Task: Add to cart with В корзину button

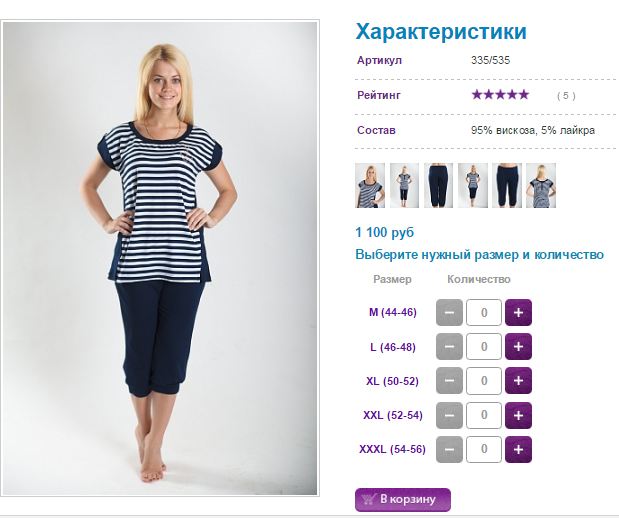Action: tap(403, 499)
